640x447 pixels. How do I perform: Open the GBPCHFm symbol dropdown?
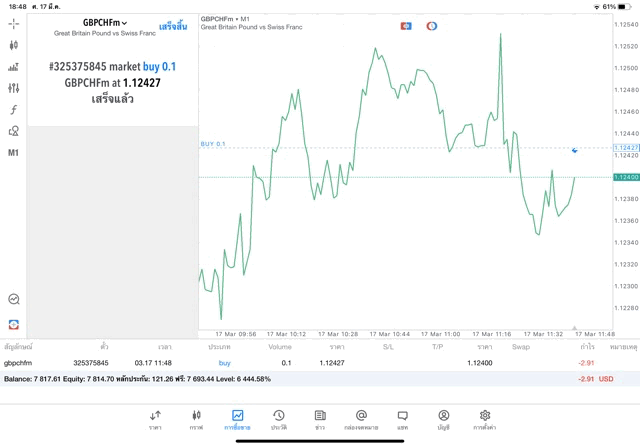tap(105, 23)
